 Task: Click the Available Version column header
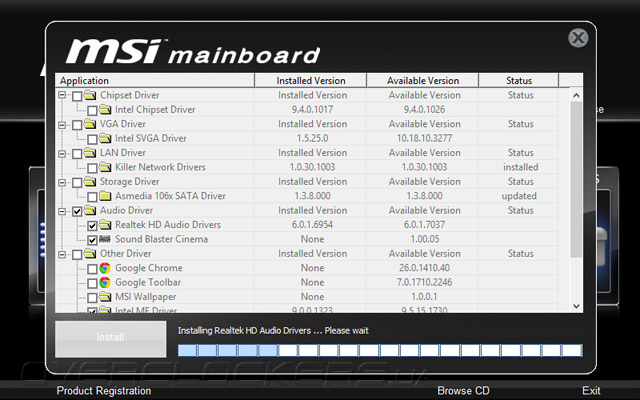(423, 80)
